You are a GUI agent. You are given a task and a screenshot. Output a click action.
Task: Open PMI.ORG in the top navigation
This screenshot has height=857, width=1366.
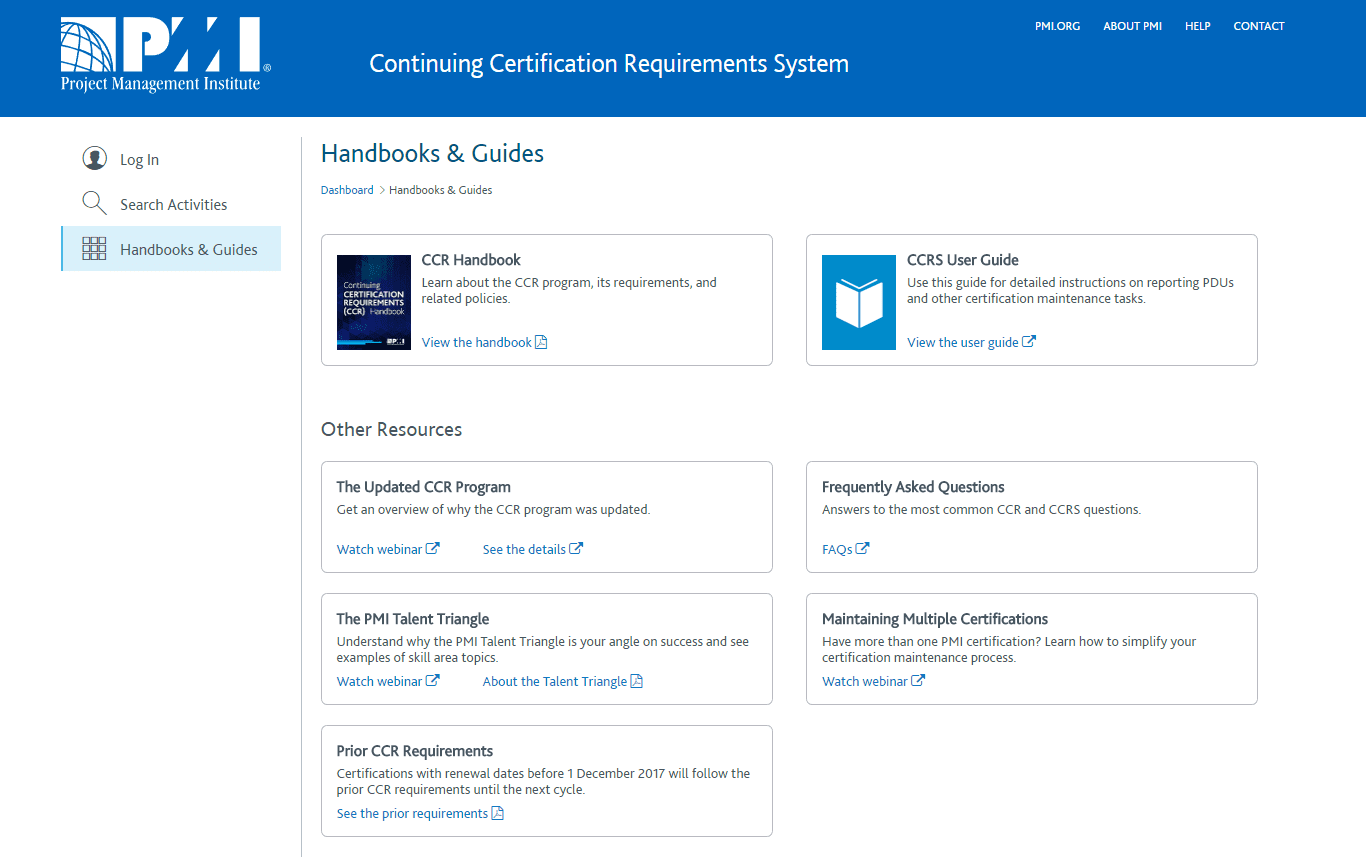pyautogui.click(x=1058, y=26)
